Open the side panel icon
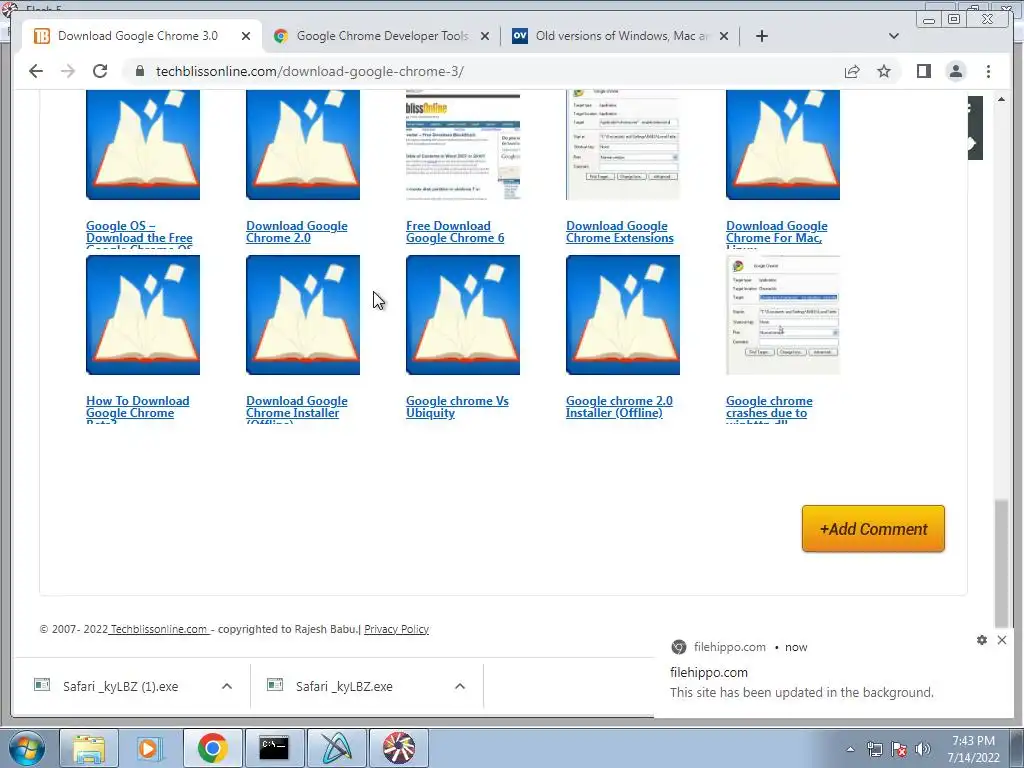Image resolution: width=1024 pixels, height=768 pixels. point(923,71)
